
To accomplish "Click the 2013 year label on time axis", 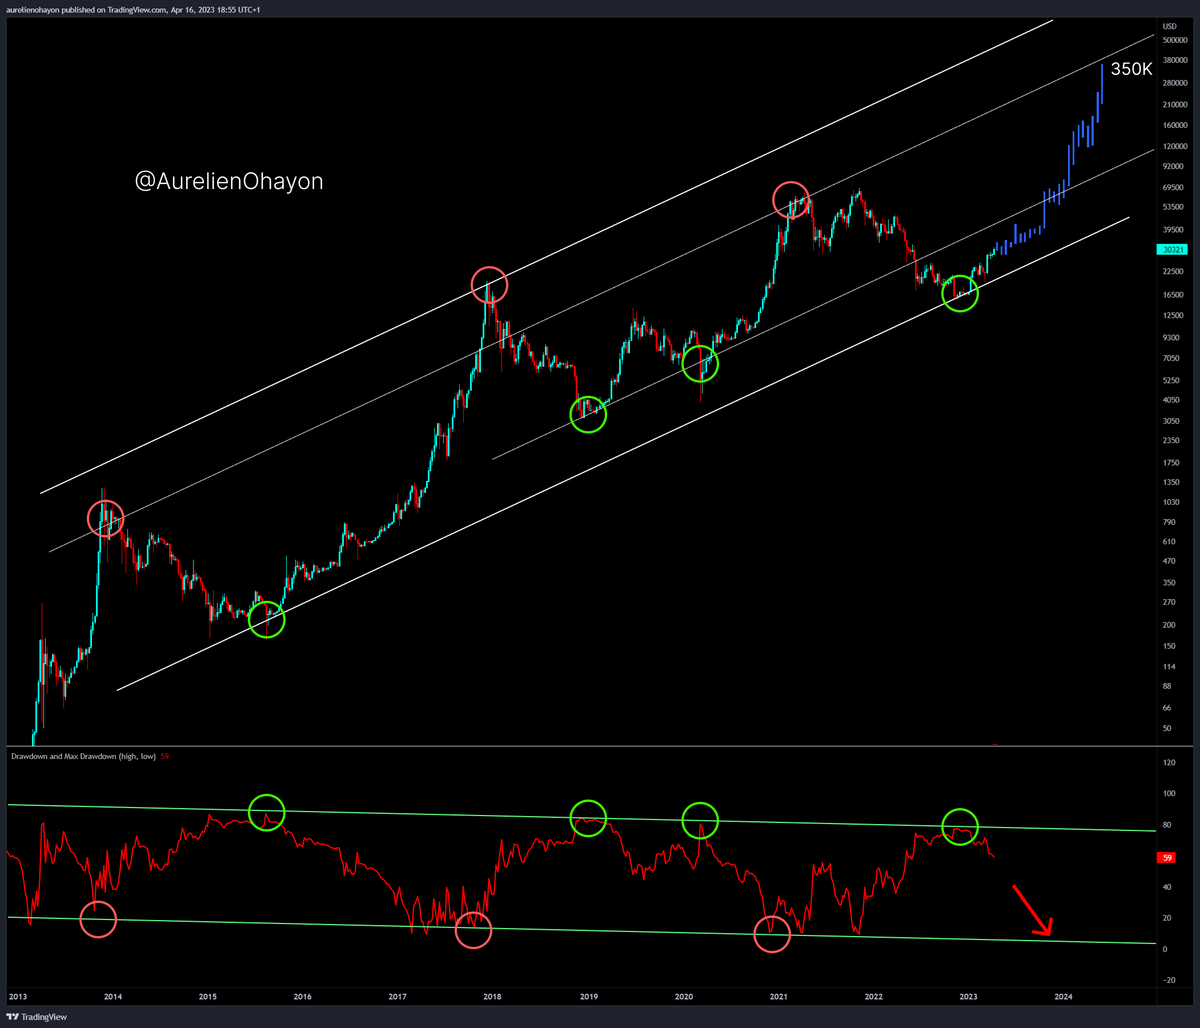I will point(19,997).
